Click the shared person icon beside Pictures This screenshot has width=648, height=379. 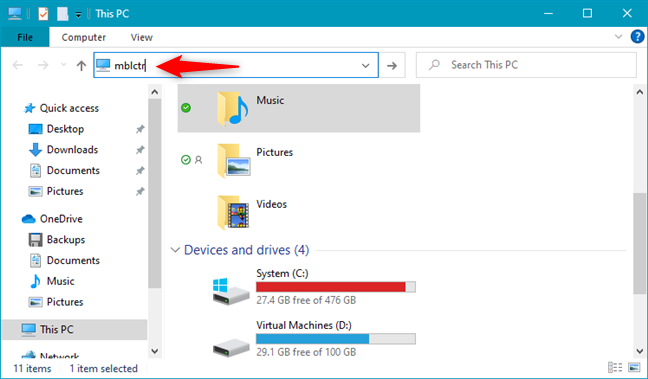(x=198, y=160)
